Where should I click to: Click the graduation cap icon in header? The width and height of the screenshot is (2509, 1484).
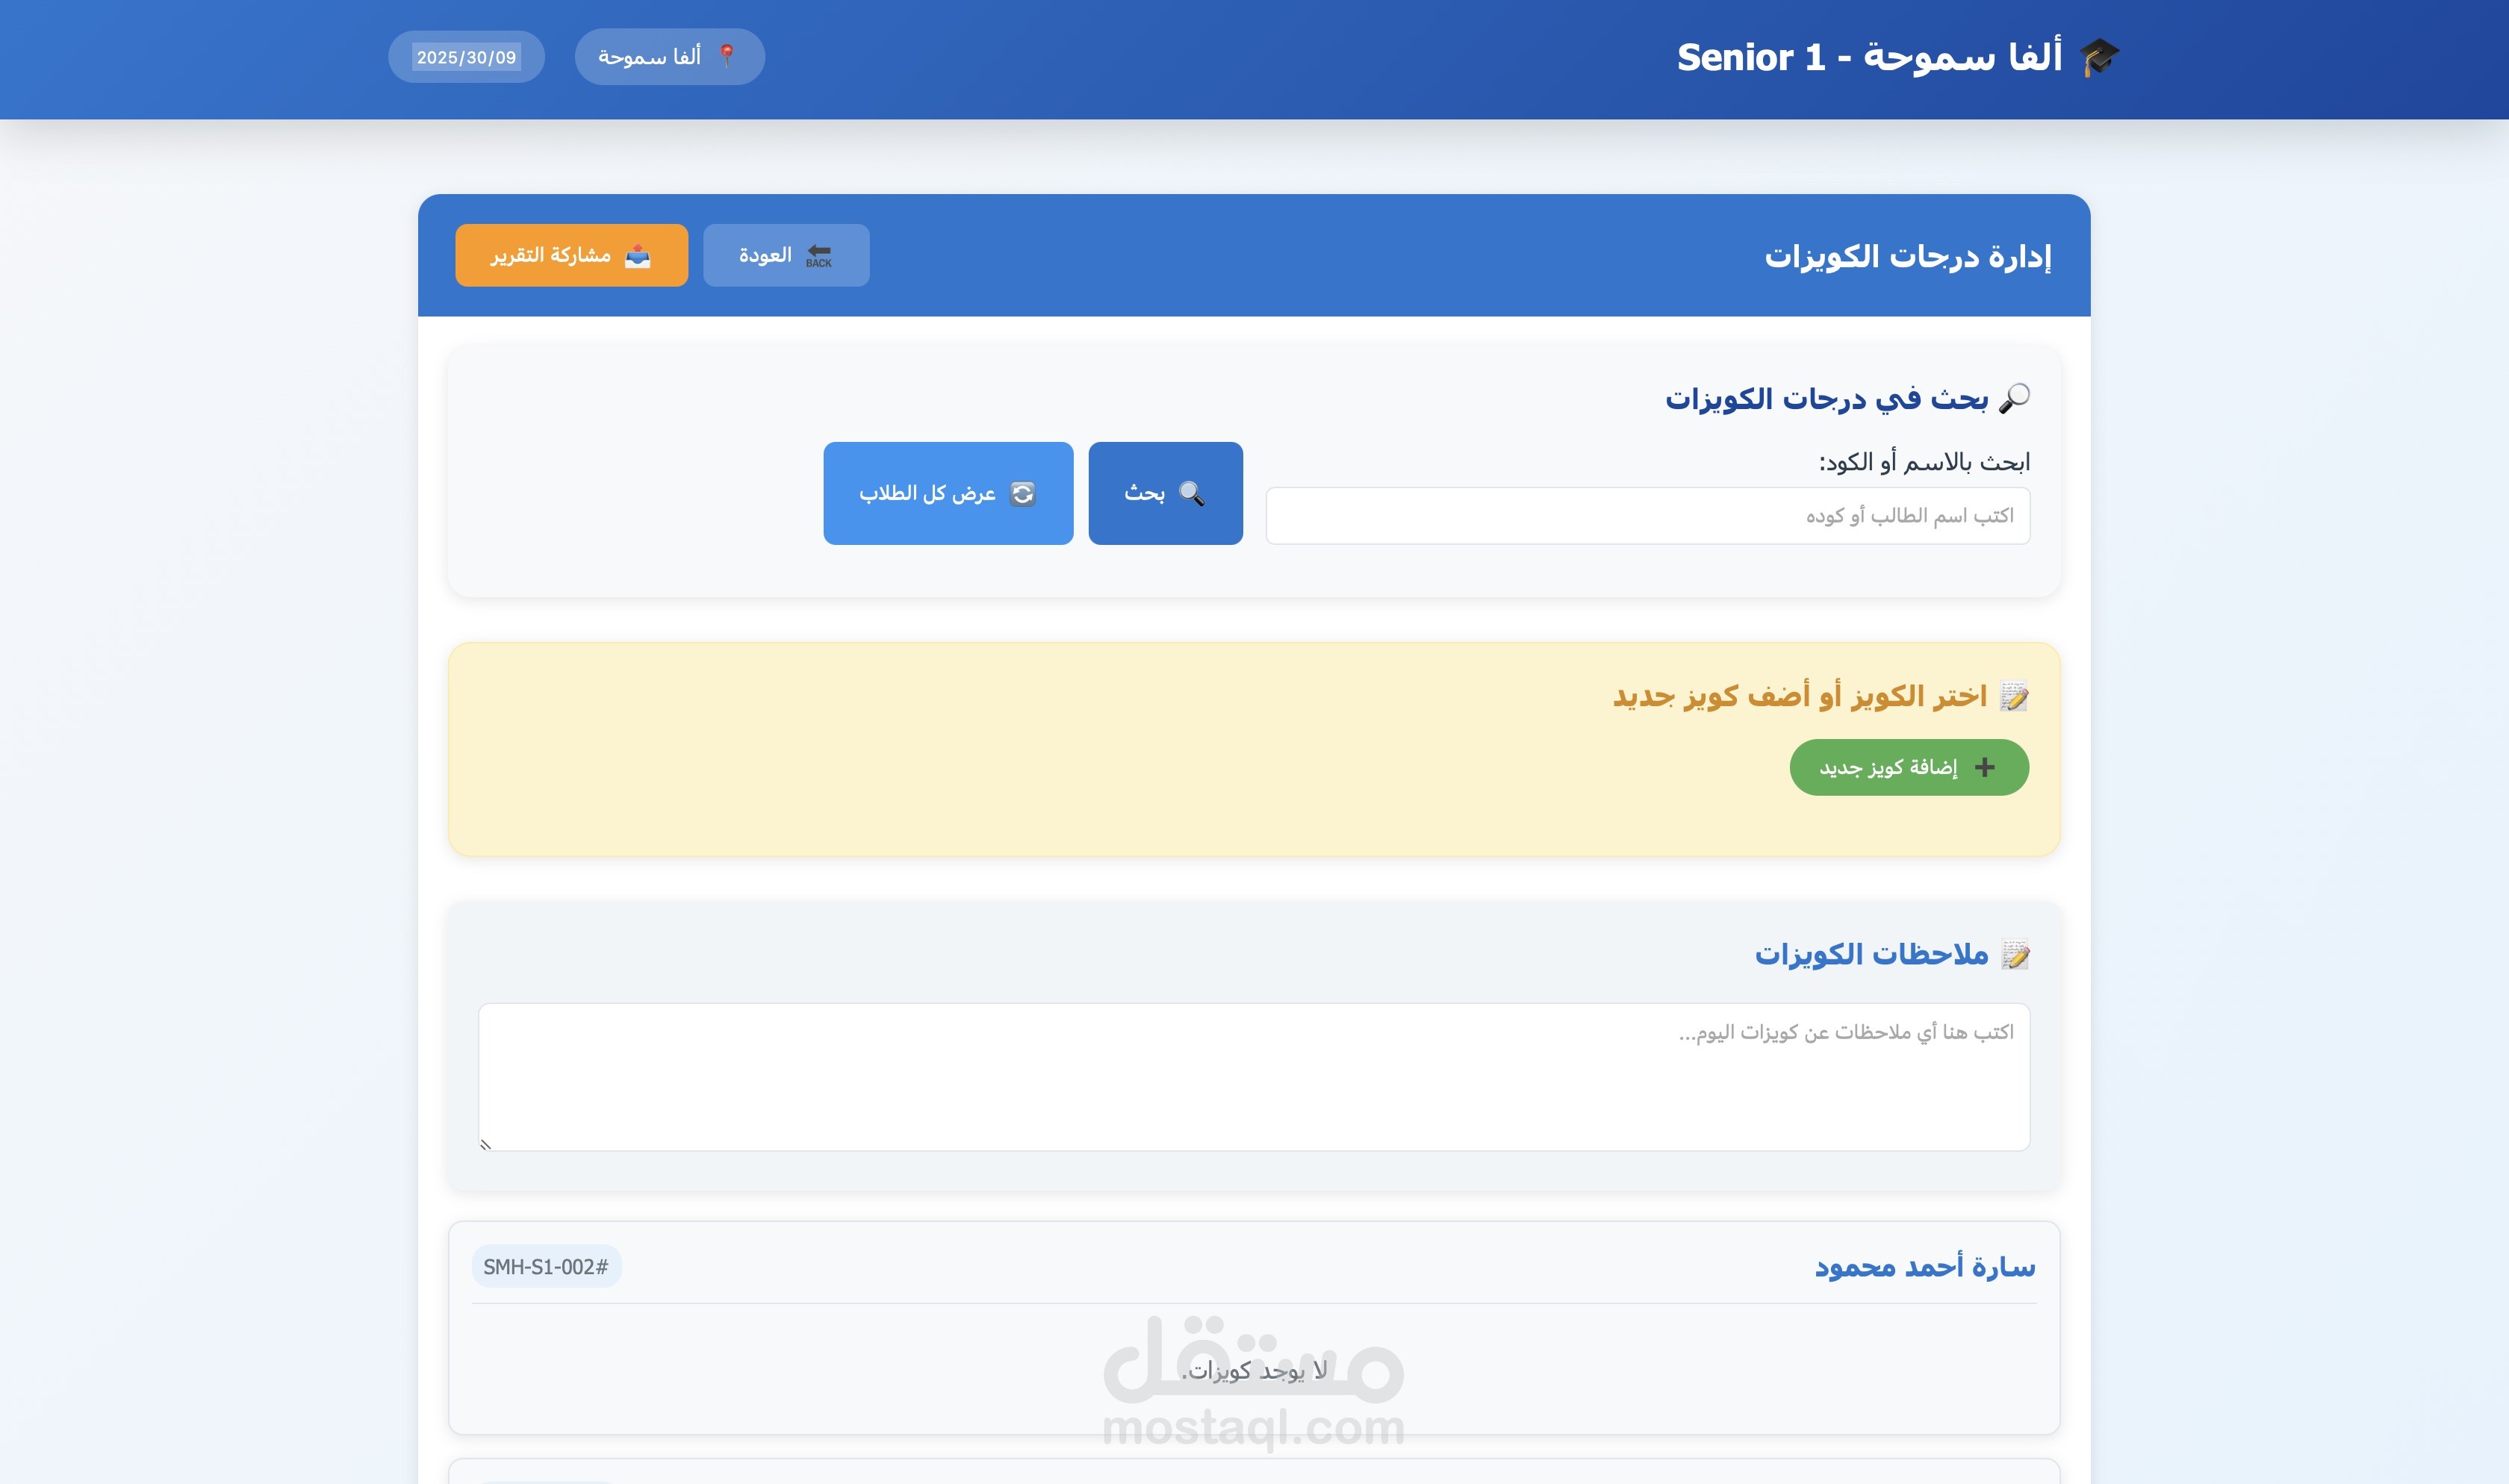[x=2098, y=57]
